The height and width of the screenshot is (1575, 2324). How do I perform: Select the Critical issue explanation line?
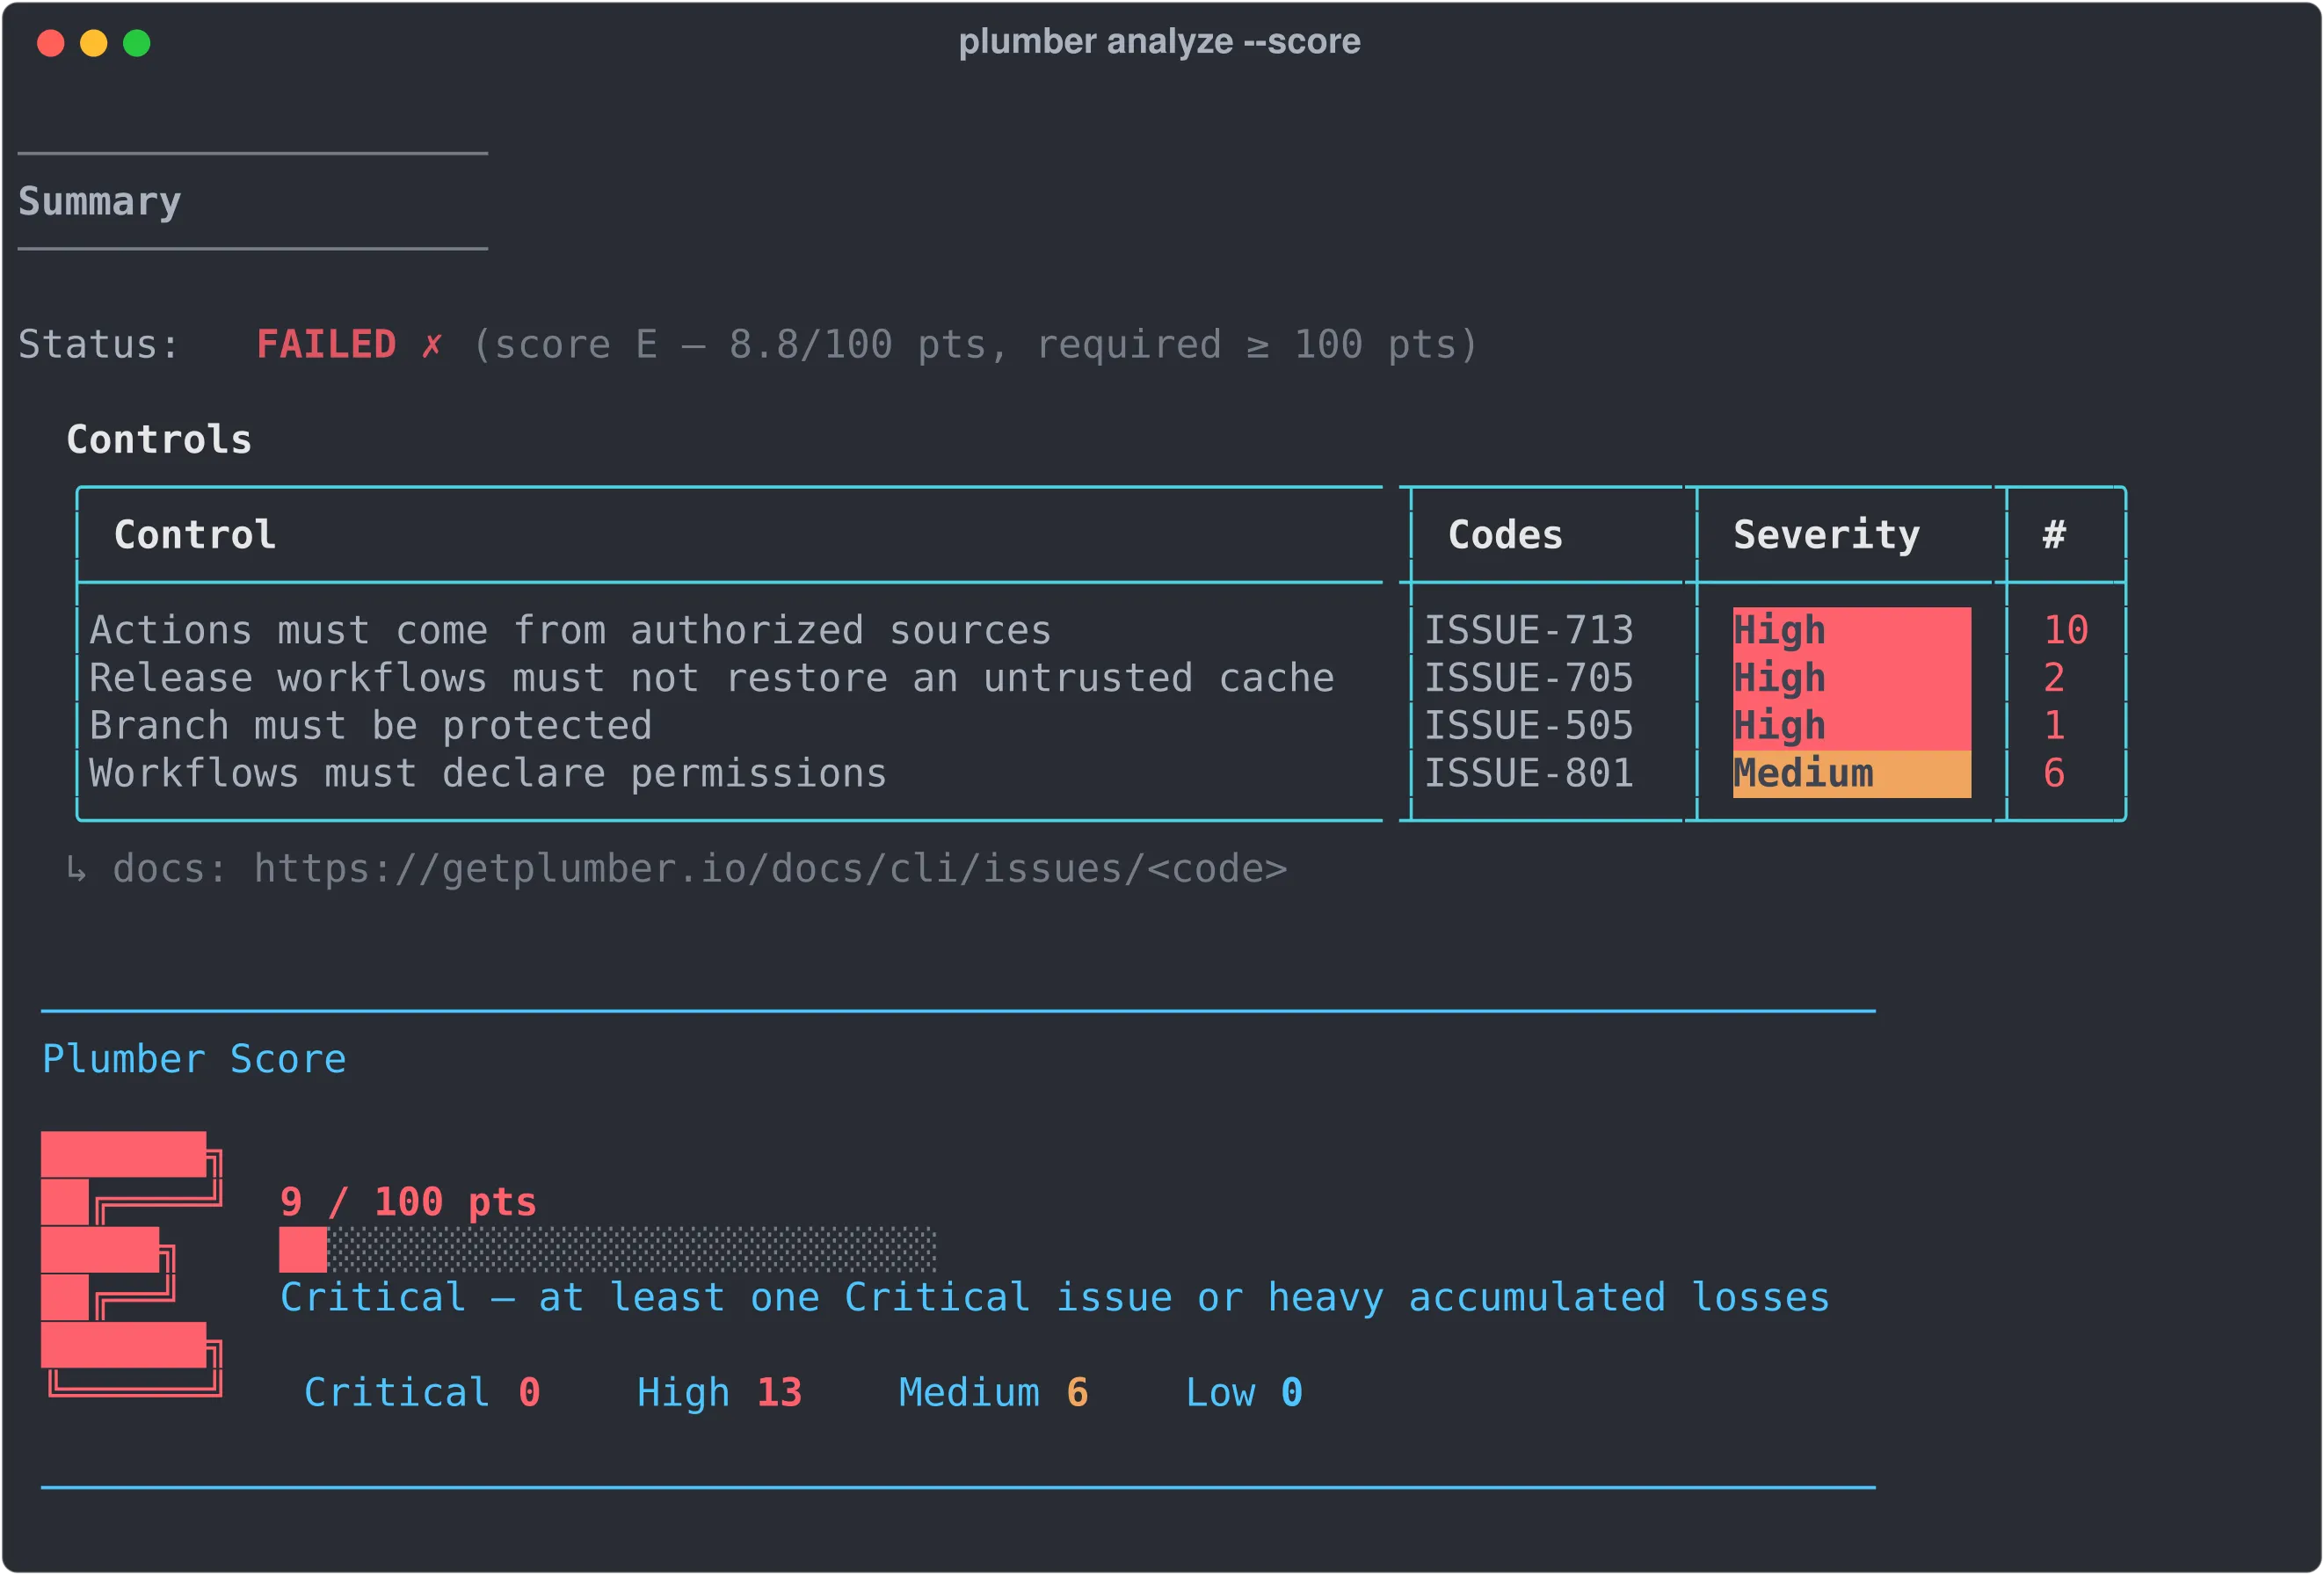[1055, 1298]
